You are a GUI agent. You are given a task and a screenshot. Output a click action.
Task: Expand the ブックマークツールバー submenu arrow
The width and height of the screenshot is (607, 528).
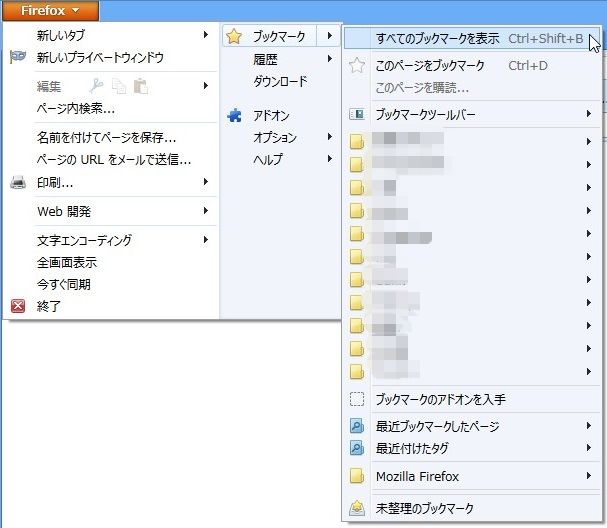(x=589, y=113)
